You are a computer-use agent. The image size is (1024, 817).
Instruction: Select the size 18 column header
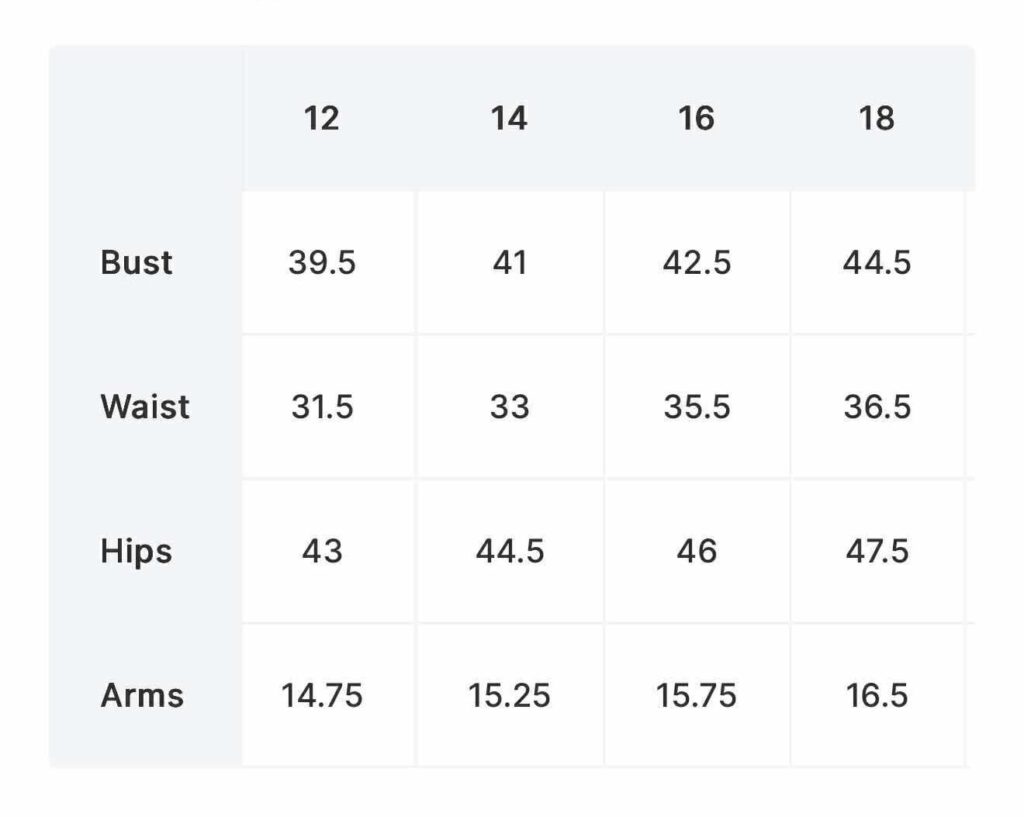click(x=876, y=119)
